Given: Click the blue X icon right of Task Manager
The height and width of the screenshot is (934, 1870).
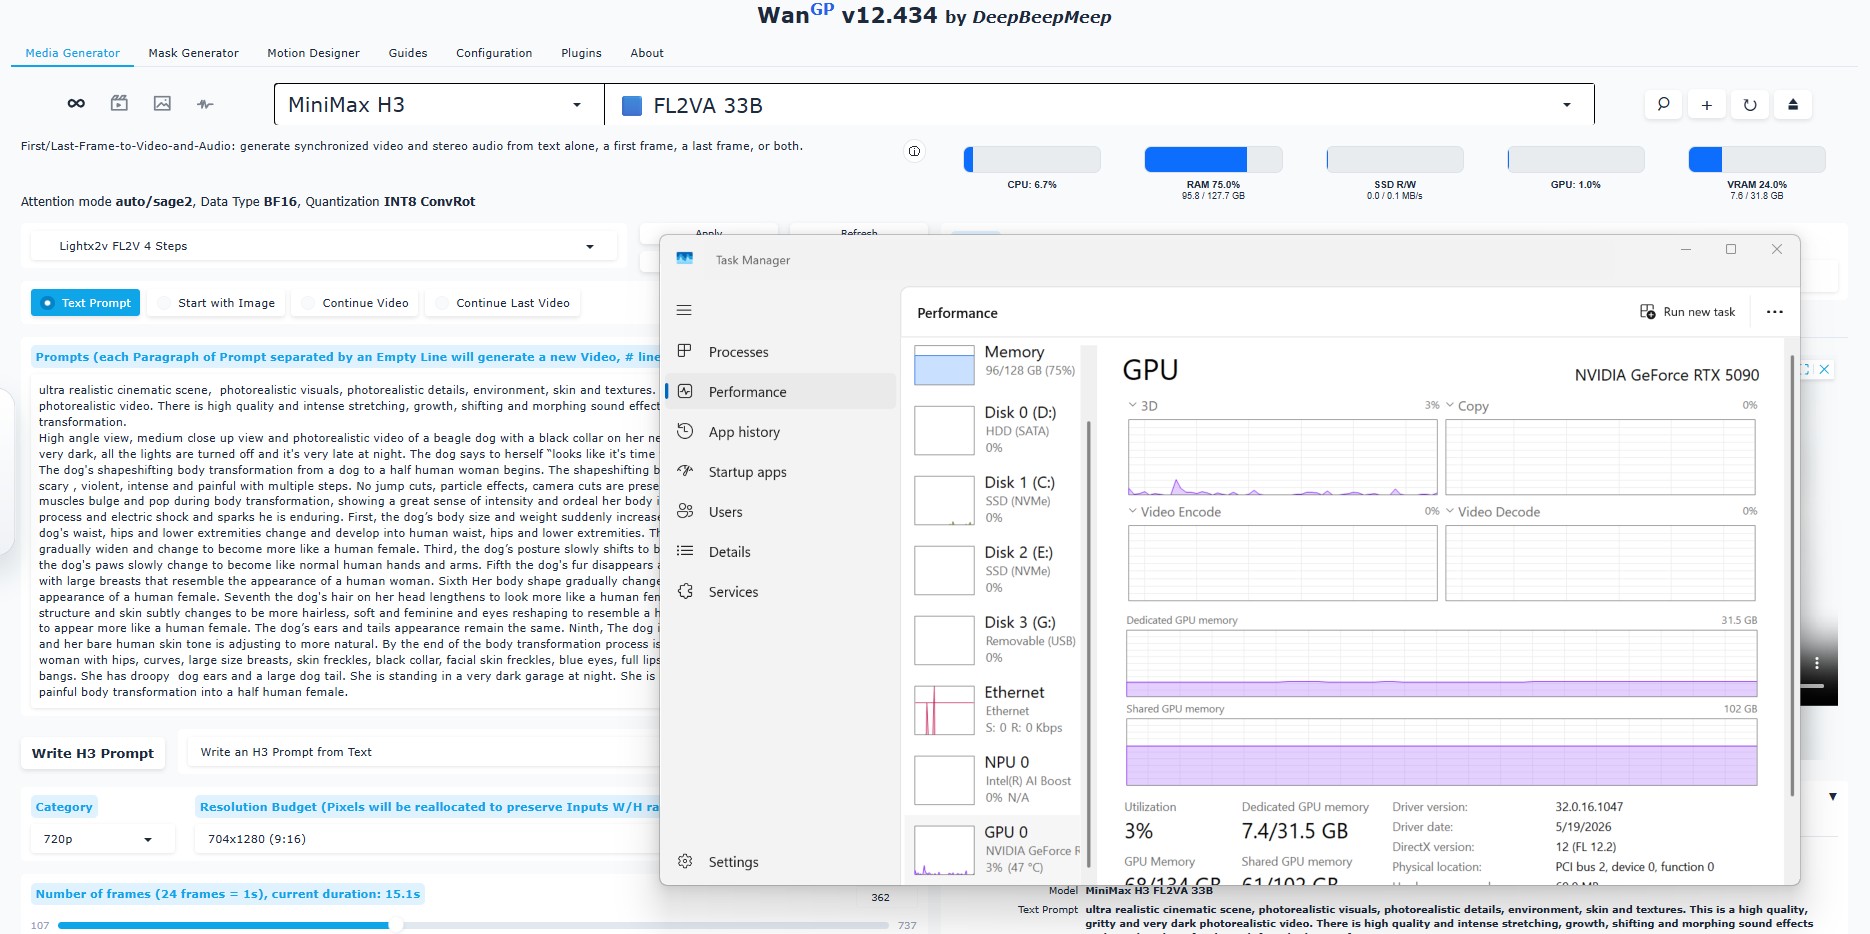Looking at the screenshot, I should point(1824,369).
